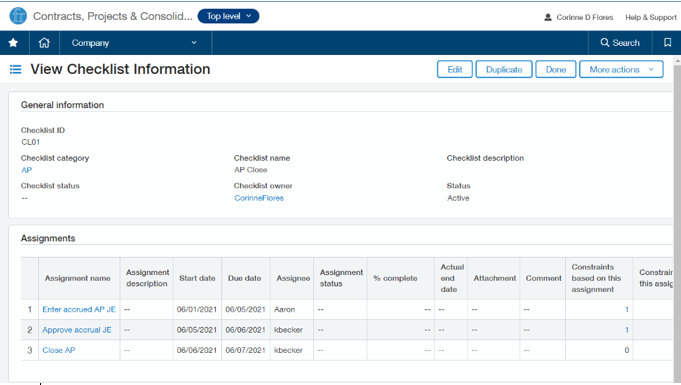The height and width of the screenshot is (385, 681).
Task: Select checklist ID value CL01
Action: (30, 142)
